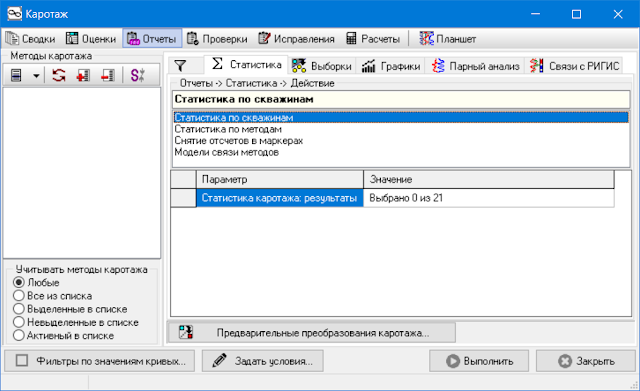
Task: Open the Расчеты toolbar section
Action: [373, 39]
